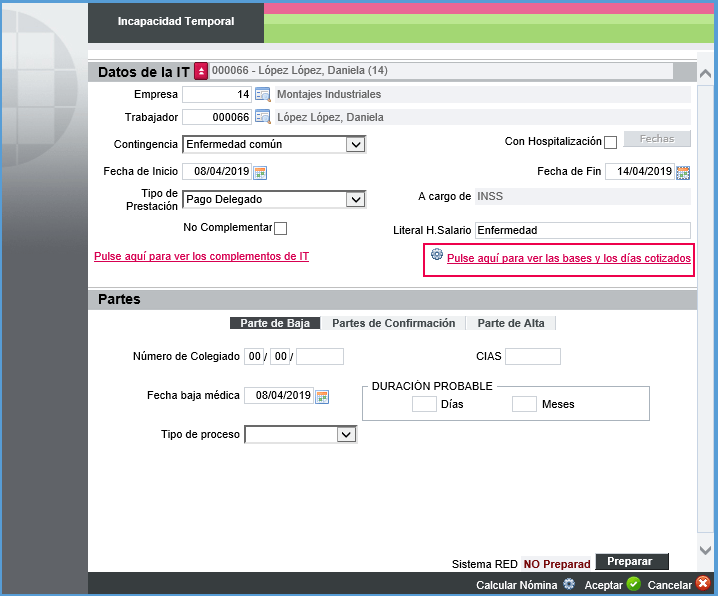Select the Parte de Baja tab
The width and height of the screenshot is (718, 596).
[275, 323]
